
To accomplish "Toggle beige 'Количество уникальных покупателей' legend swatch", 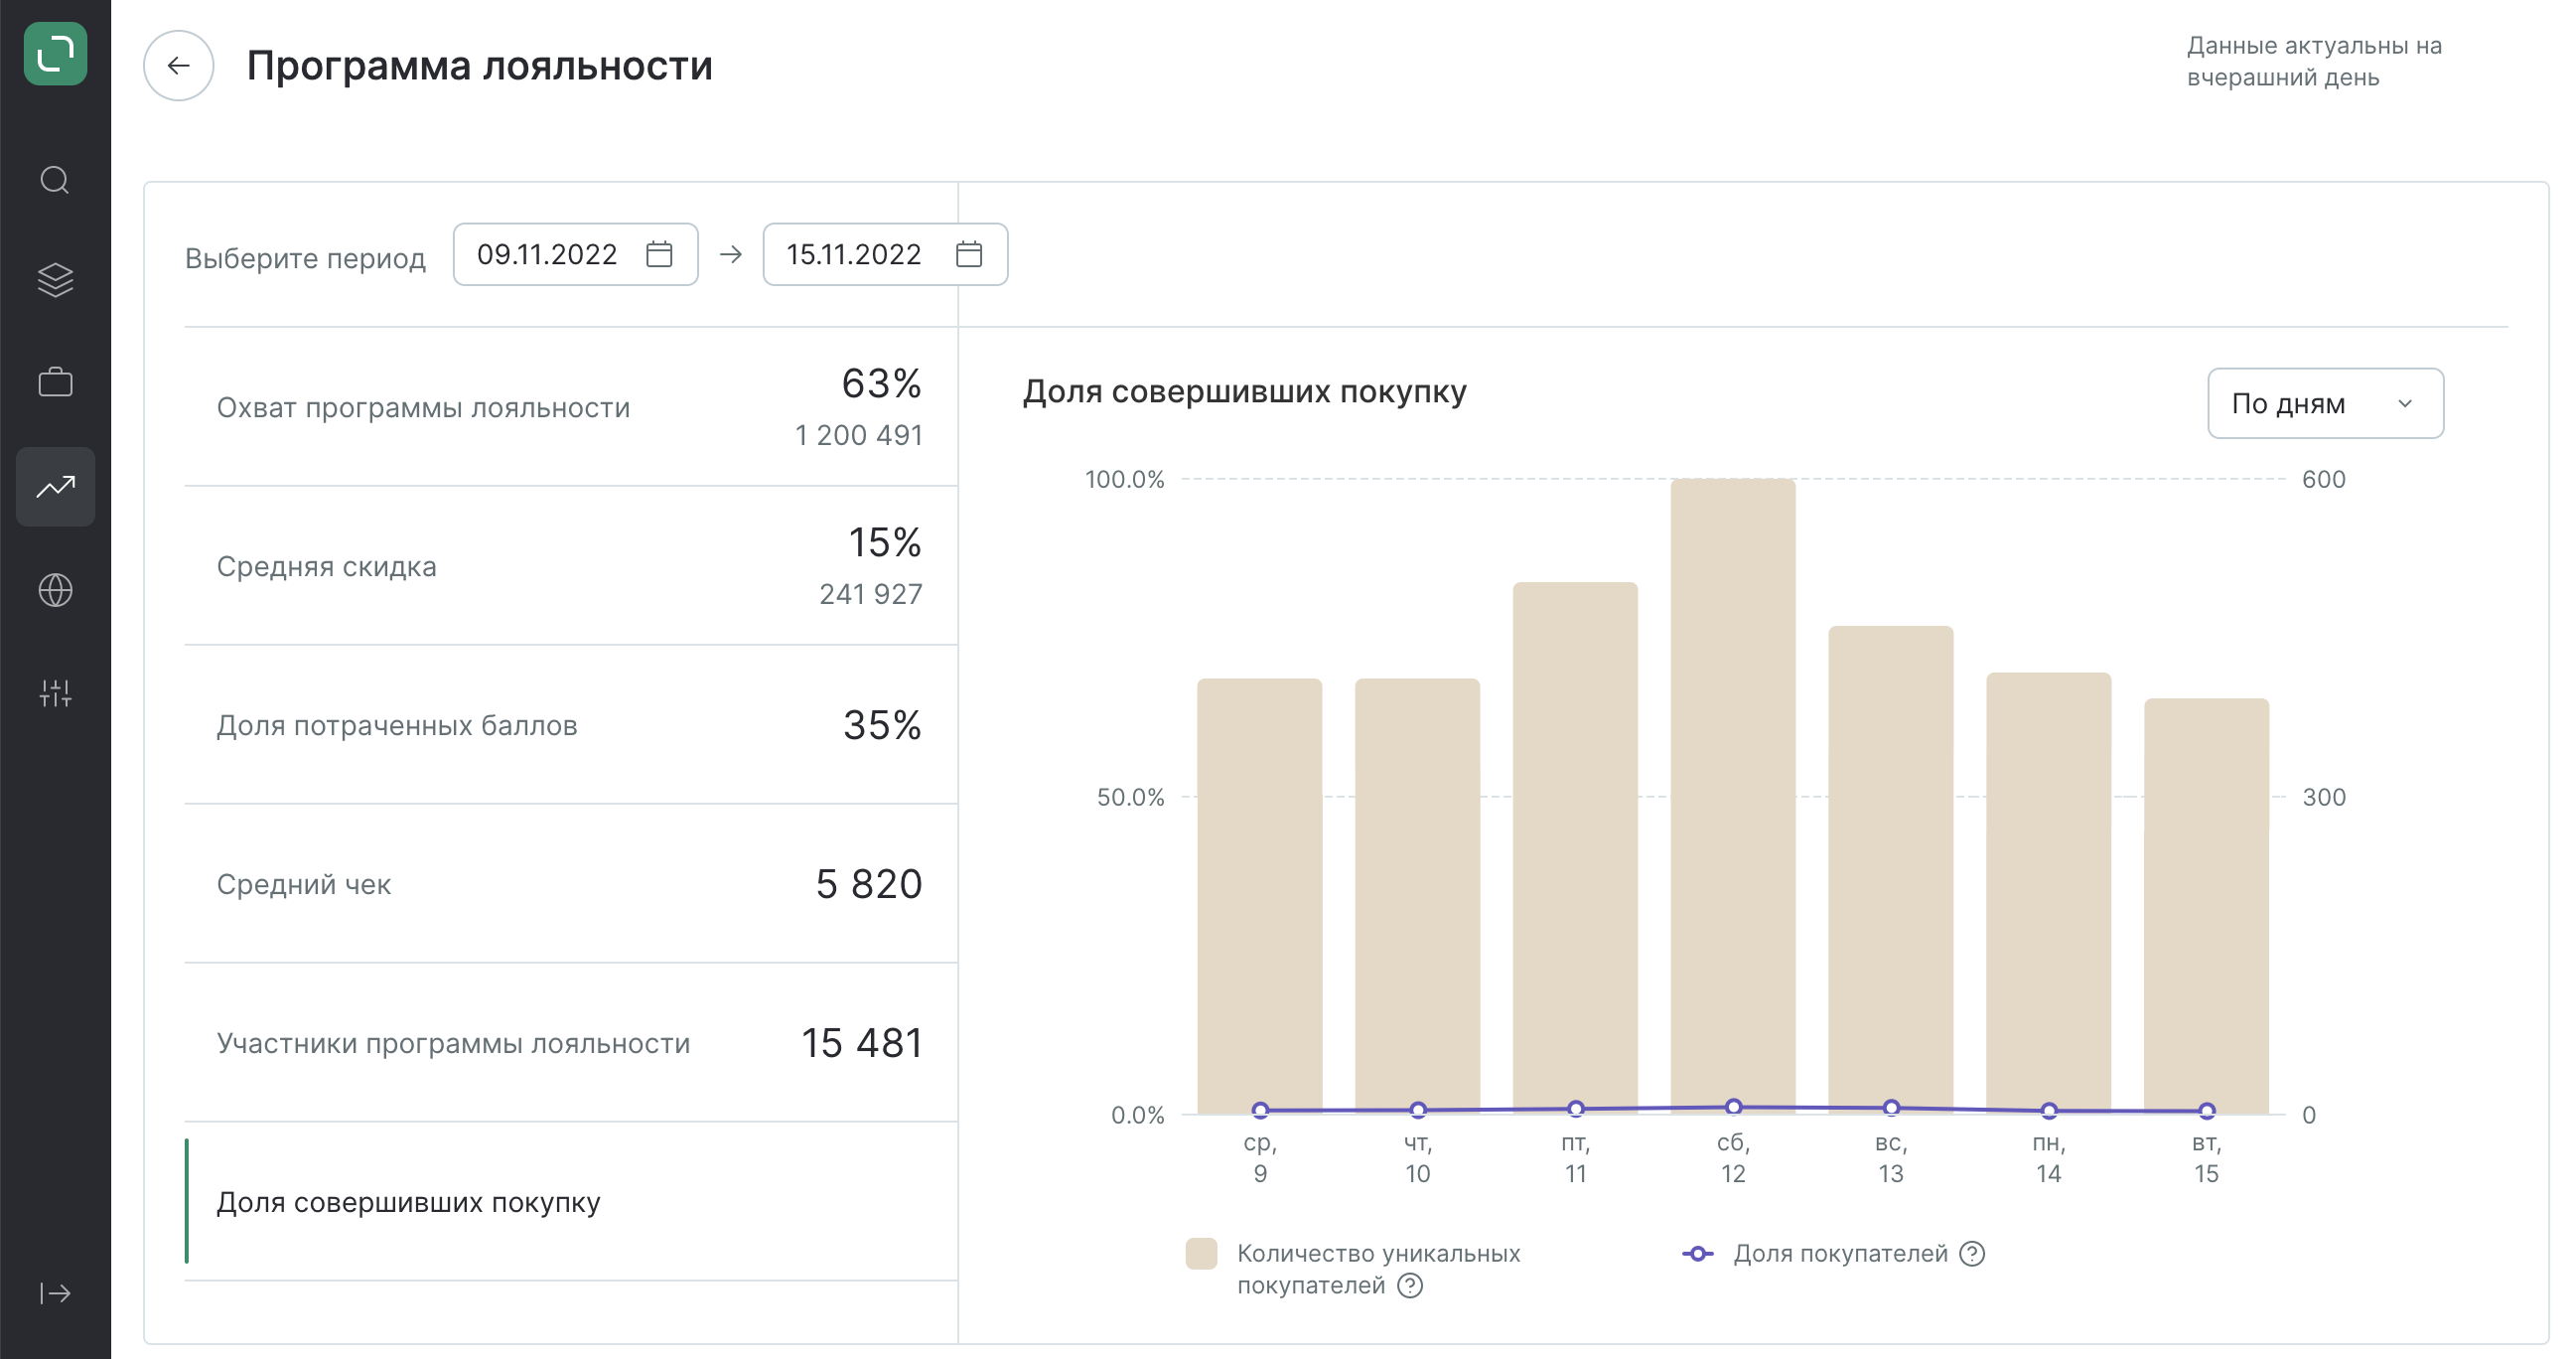I will (x=1201, y=1254).
